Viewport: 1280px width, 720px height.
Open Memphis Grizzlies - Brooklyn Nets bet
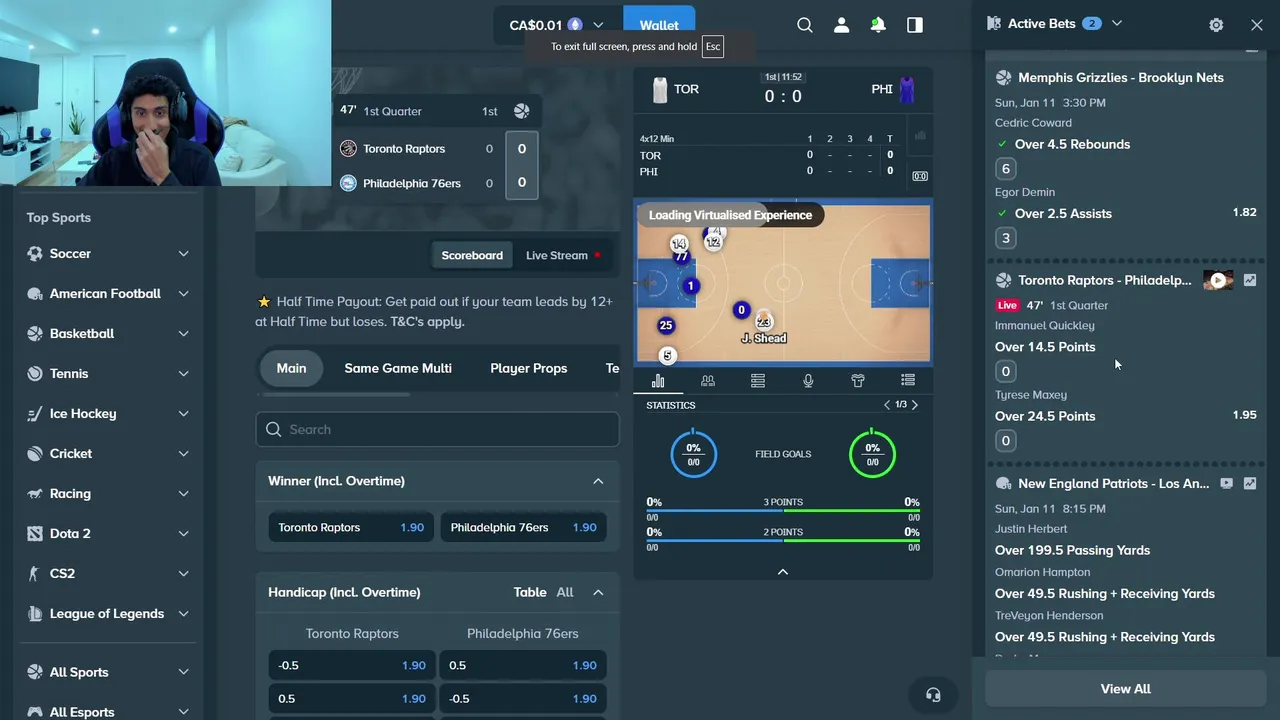pyautogui.click(x=1120, y=77)
